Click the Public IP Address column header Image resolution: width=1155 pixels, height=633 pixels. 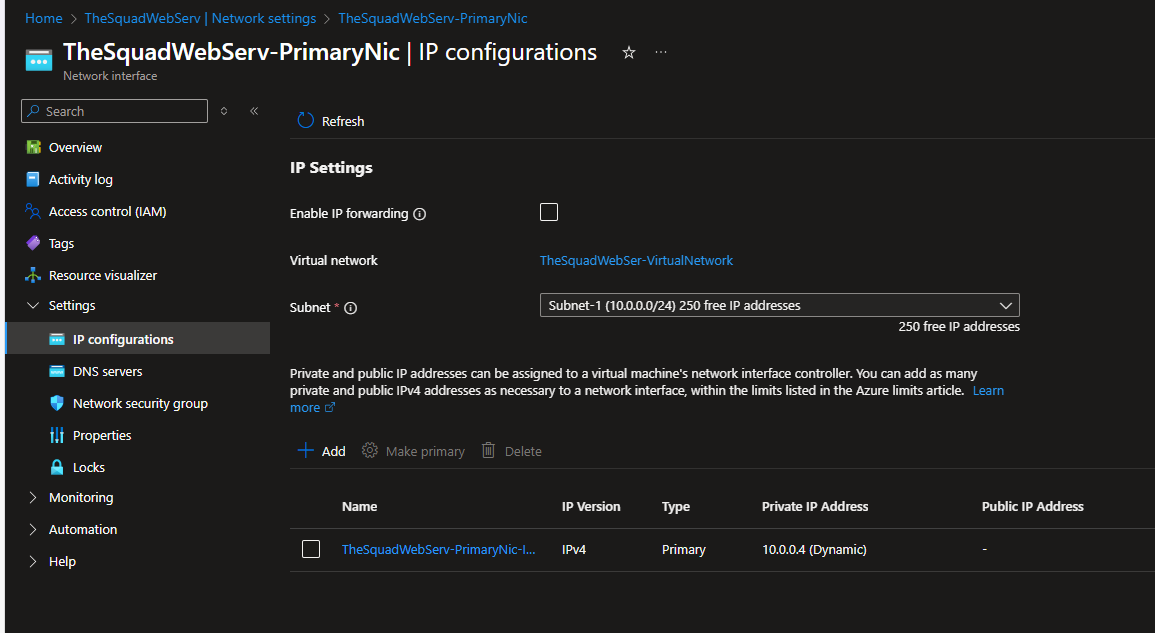click(x=1032, y=506)
